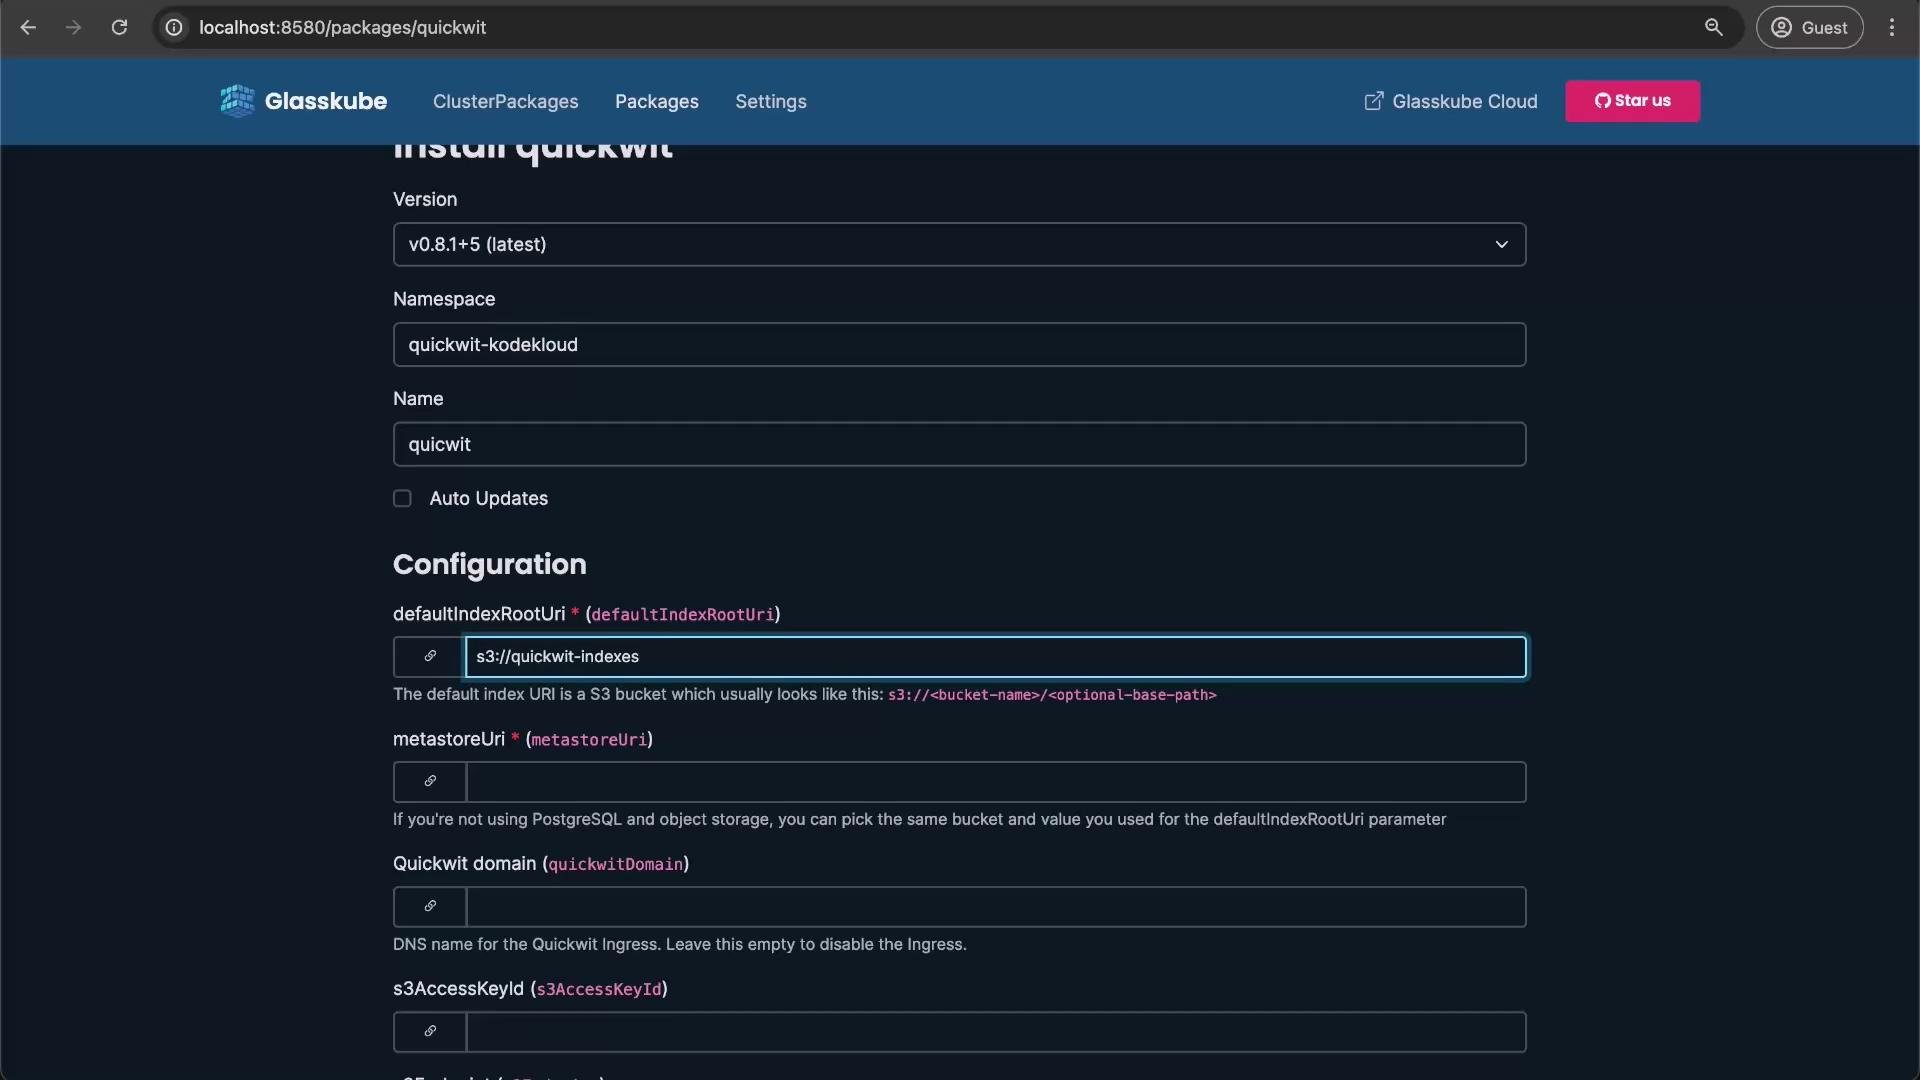Click the pink quickwitDomain code label
The height and width of the screenshot is (1080, 1920).
[x=615, y=864]
